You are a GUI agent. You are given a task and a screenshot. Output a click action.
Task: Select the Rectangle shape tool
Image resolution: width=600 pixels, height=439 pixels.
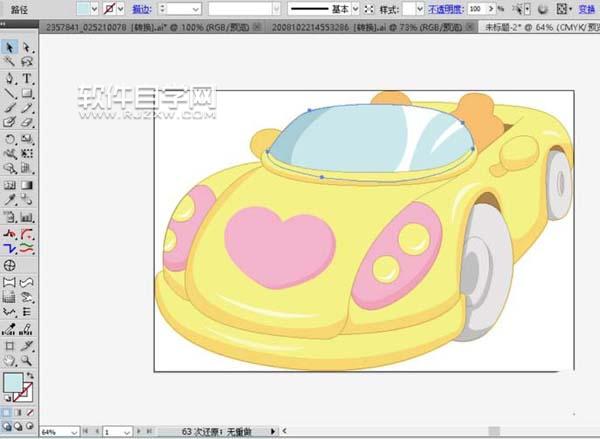pos(27,93)
